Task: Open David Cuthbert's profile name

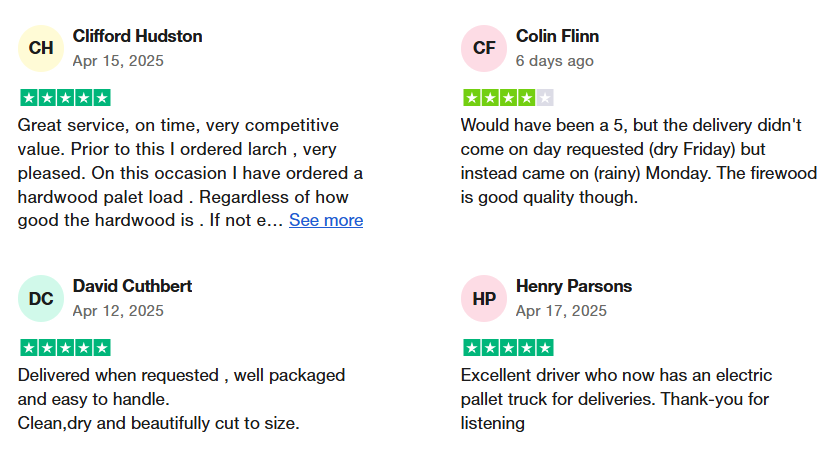Action: point(132,286)
